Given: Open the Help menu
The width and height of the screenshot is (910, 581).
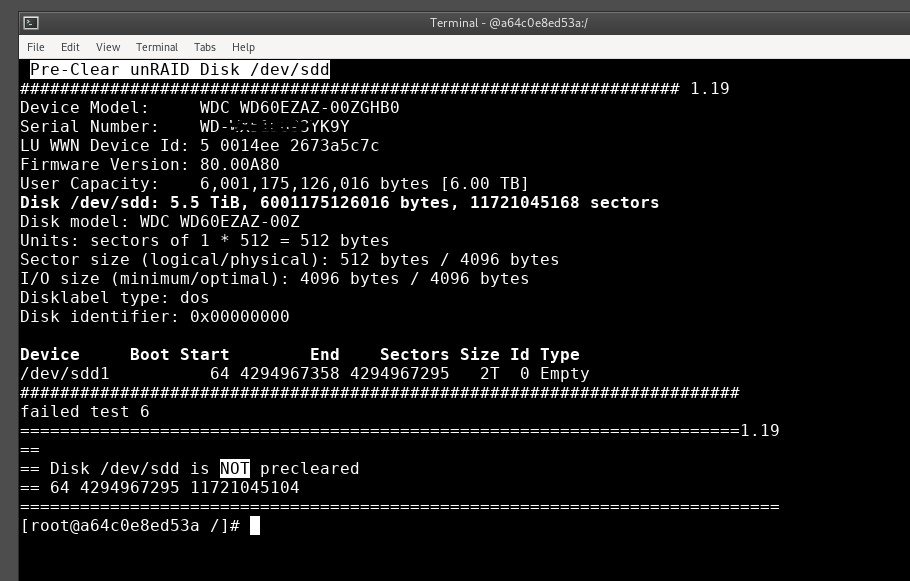Looking at the screenshot, I should click(x=243, y=47).
